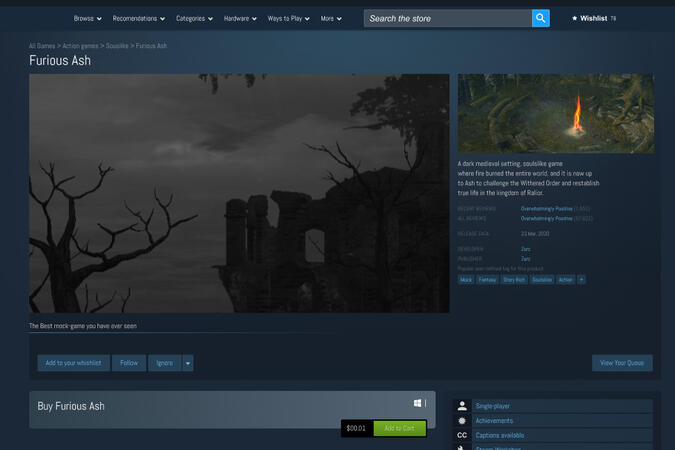
Task: Select the Story Rich tag
Action: 514,279
